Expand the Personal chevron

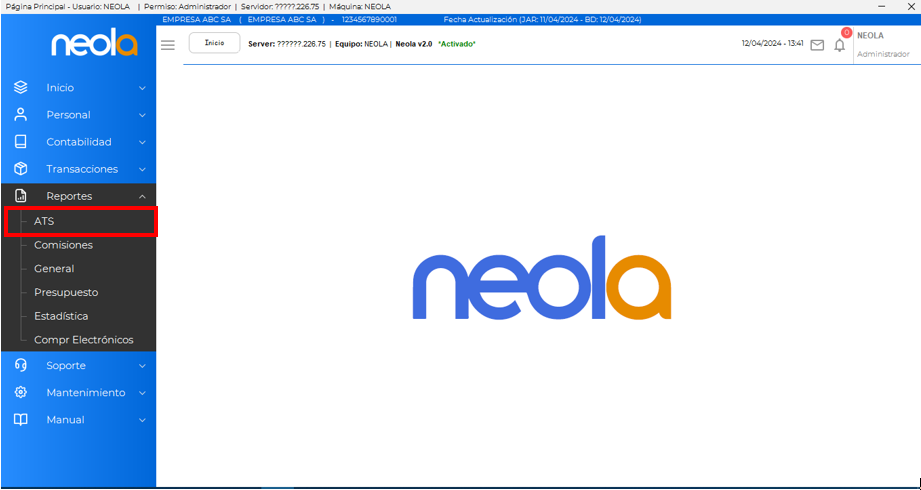[142, 116]
